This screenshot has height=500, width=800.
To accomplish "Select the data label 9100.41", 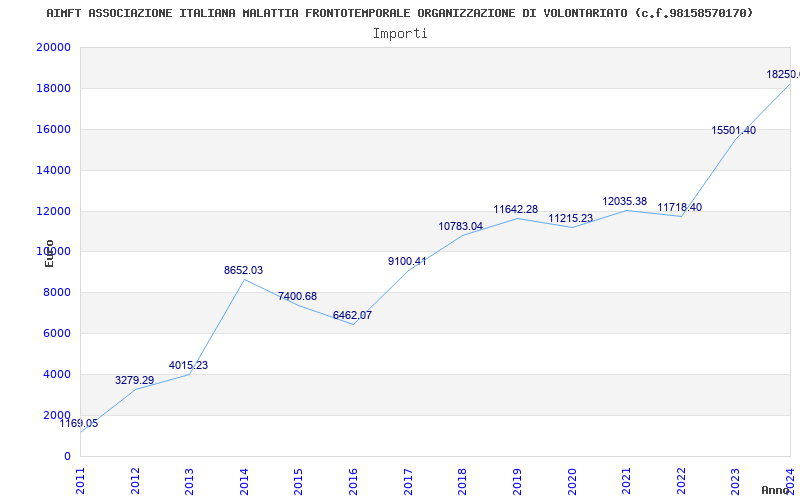I will pos(407,261).
